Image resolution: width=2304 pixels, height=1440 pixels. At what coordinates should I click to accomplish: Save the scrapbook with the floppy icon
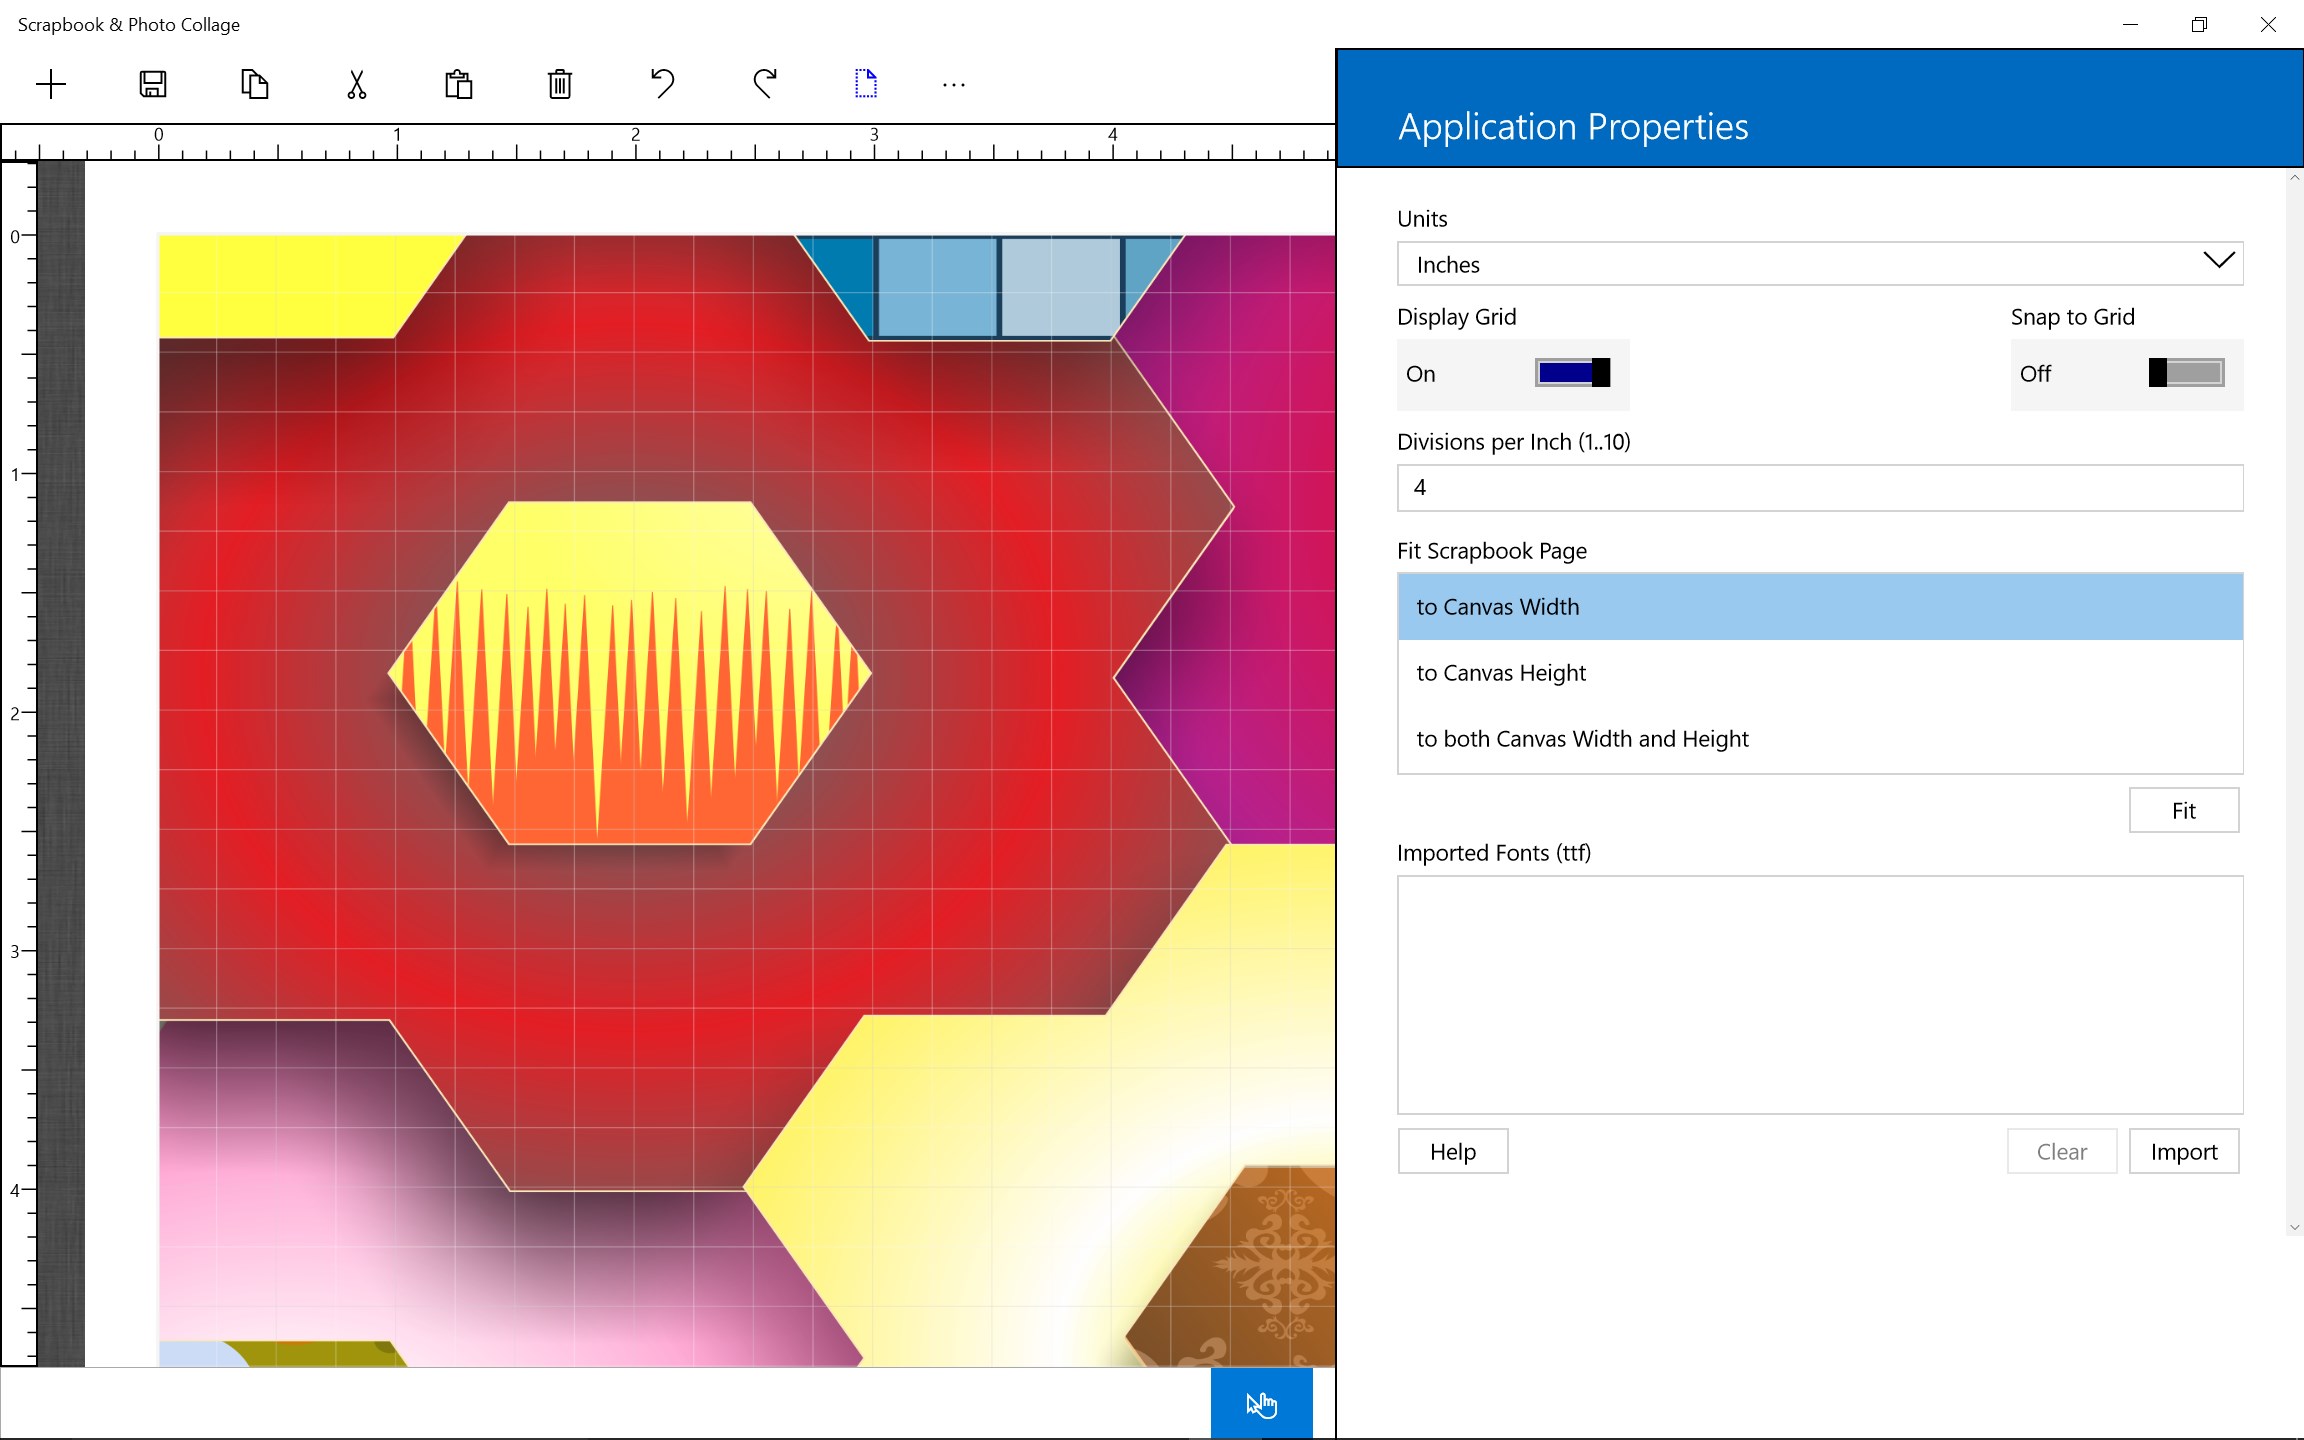pos(153,84)
